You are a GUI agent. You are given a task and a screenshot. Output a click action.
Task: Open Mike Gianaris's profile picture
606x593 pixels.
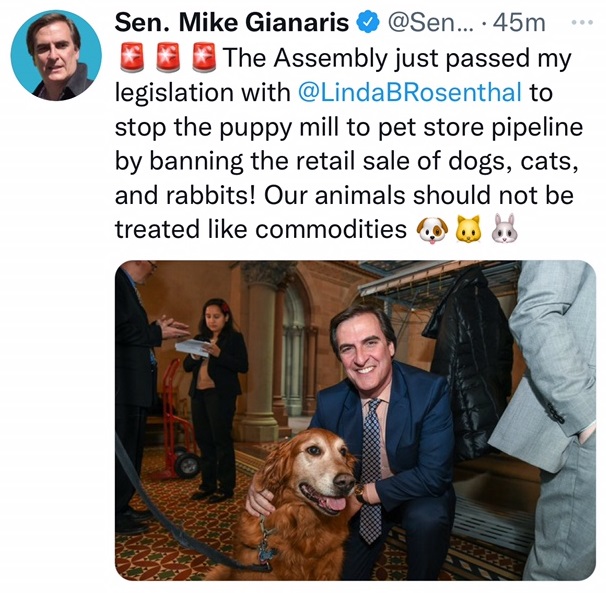[x=55, y=55]
